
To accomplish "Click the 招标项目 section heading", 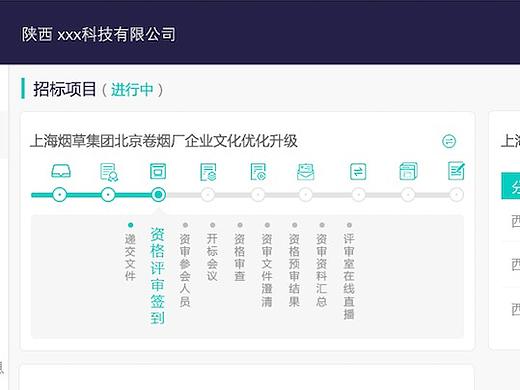I will click(65, 89).
